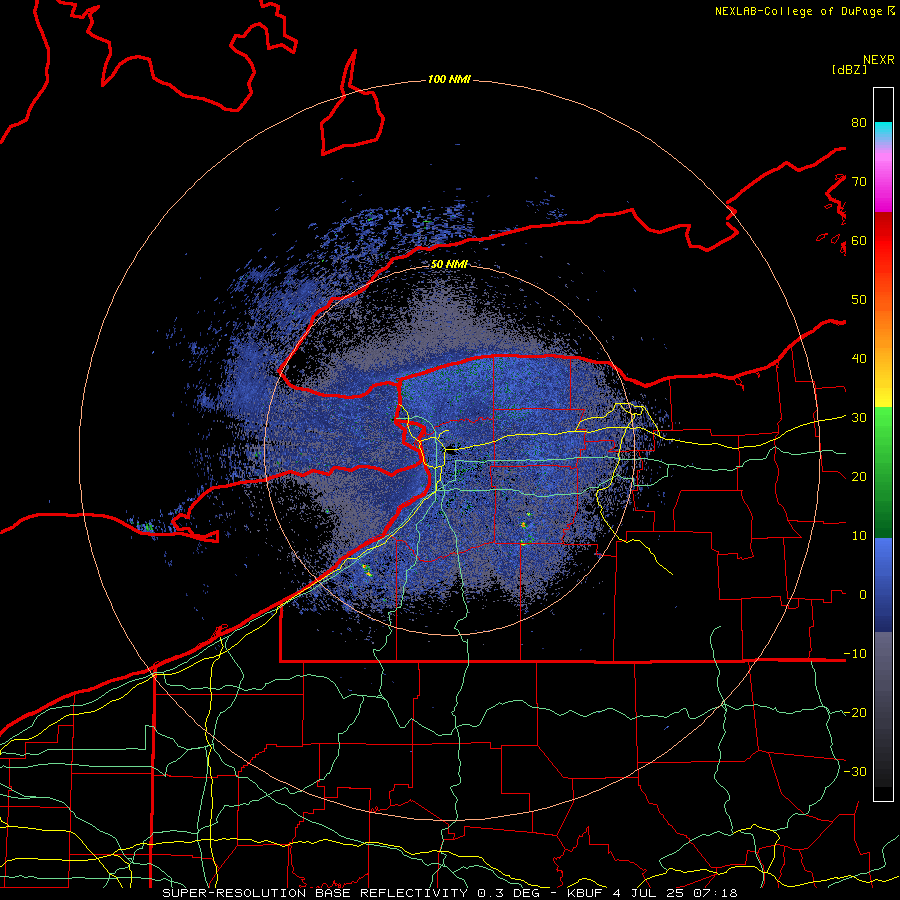Click the 4 JUL 25 07:18 timestamp
The width and height of the screenshot is (900, 900).
(x=676, y=893)
